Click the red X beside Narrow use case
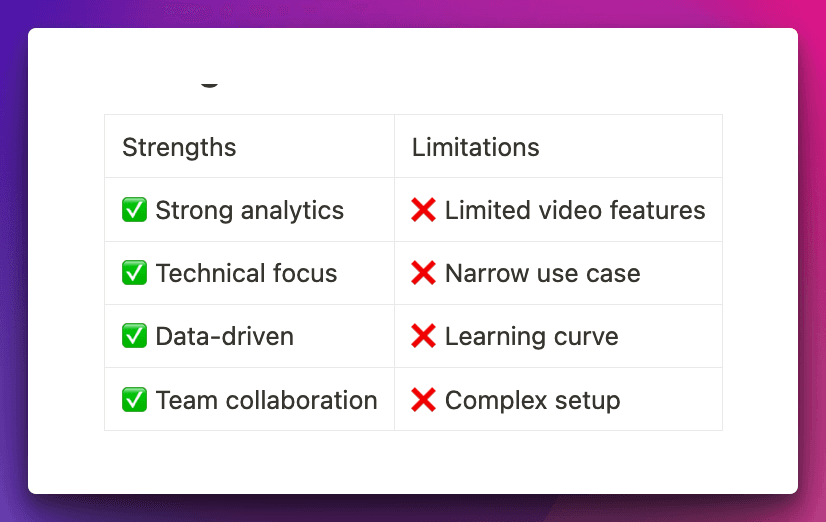This screenshot has width=826, height=522. pyautogui.click(x=423, y=273)
